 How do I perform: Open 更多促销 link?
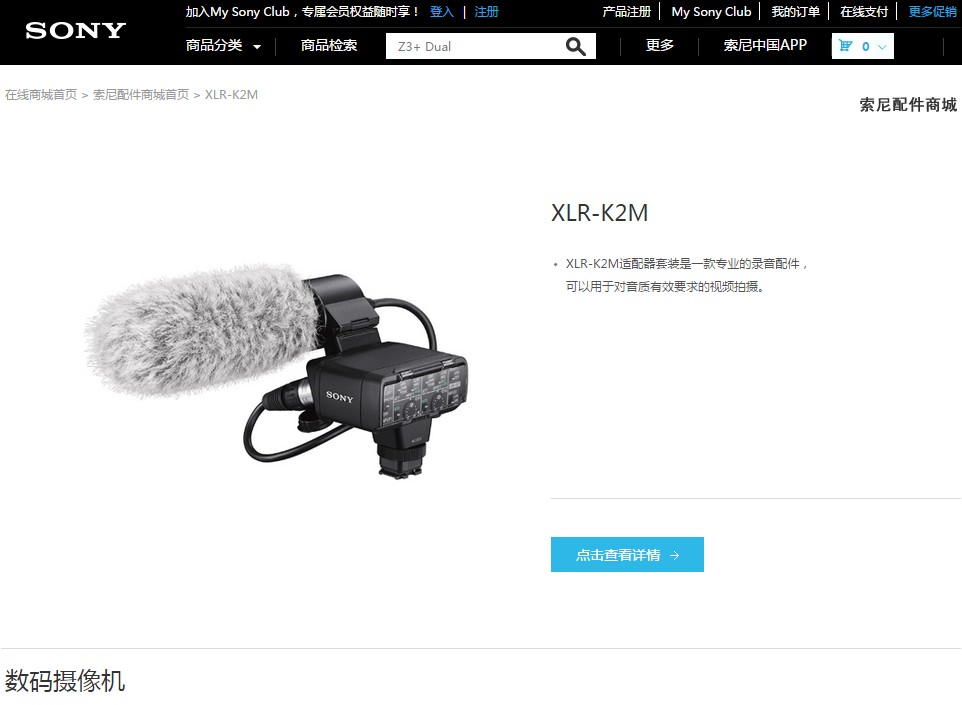click(933, 12)
